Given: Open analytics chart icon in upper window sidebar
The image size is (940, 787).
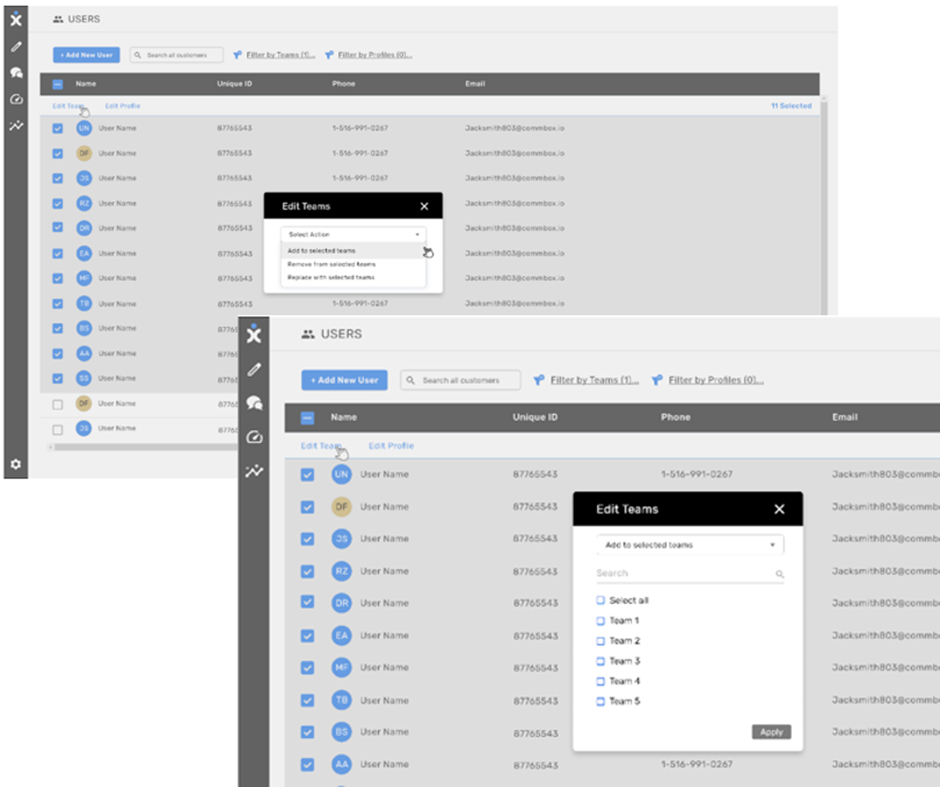Looking at the screenshot, I should [x=16, y=125].
